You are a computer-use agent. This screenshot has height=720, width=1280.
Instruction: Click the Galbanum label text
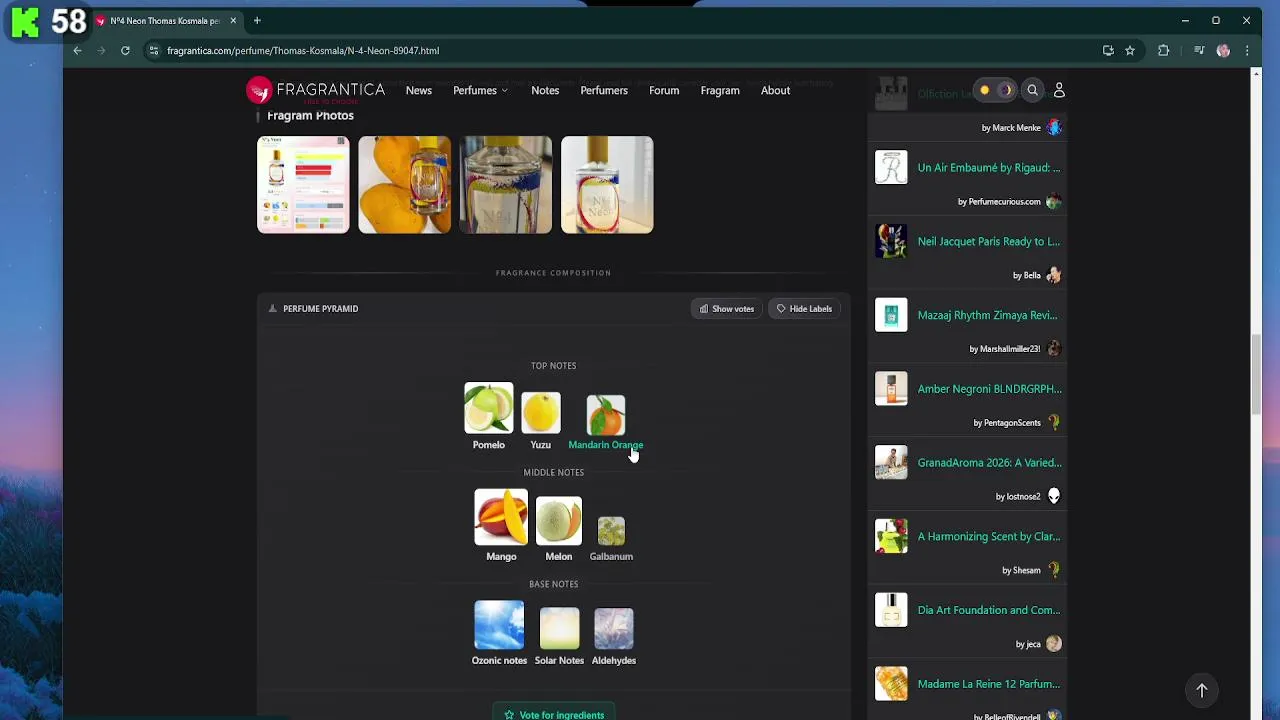click(x=611, y=557)
